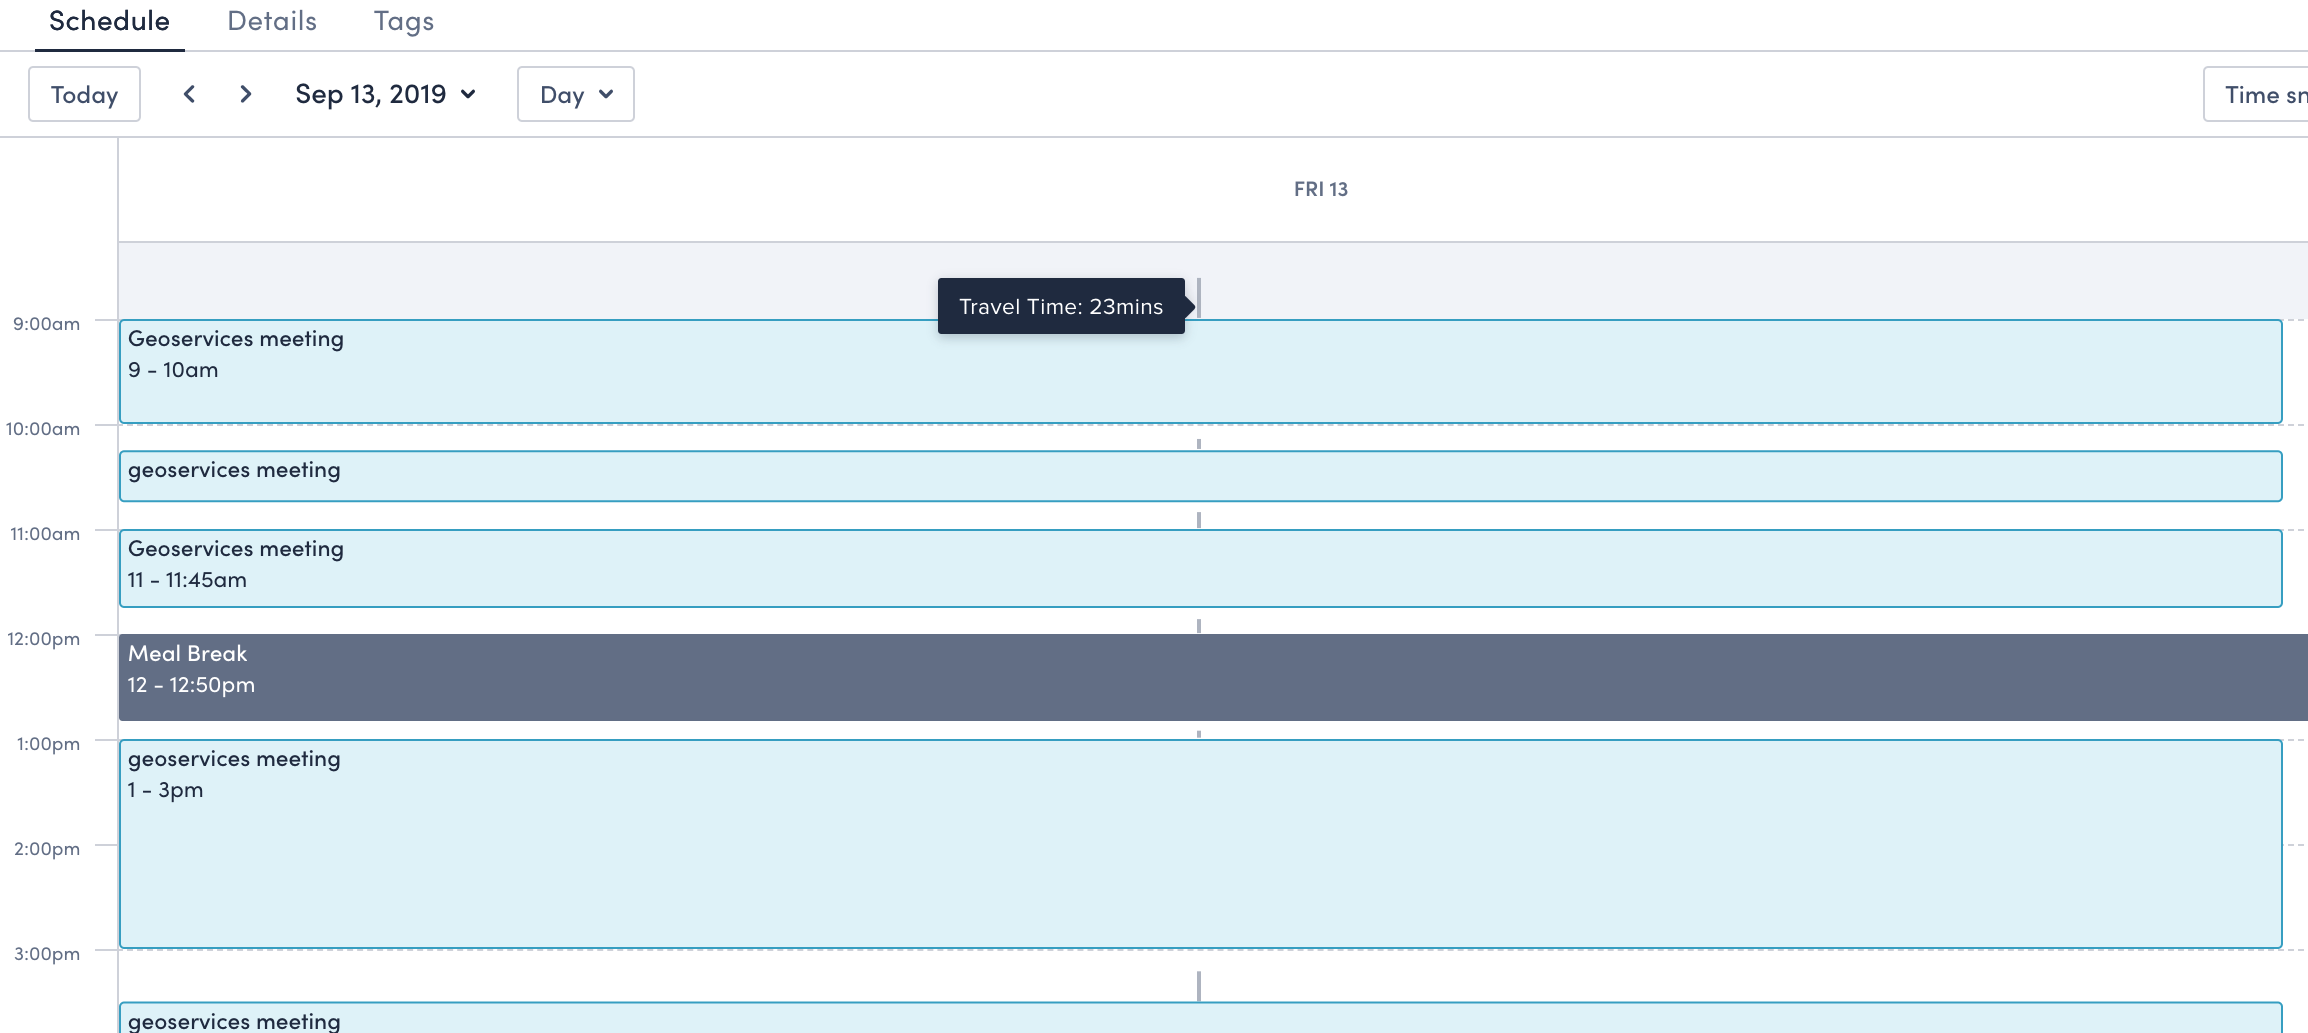Select the untimed geoservices meeting after 10am
Viewport: 2308px width, 1033px height.
coord(1200,476)
